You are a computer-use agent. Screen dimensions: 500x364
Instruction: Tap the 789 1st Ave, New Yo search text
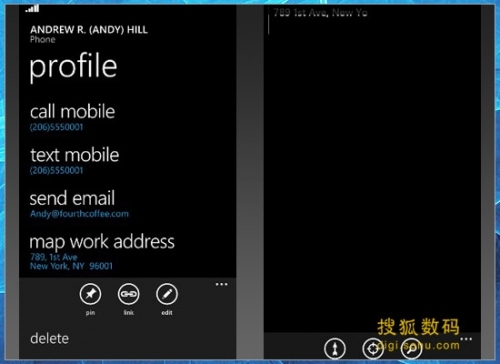point(320,13)
